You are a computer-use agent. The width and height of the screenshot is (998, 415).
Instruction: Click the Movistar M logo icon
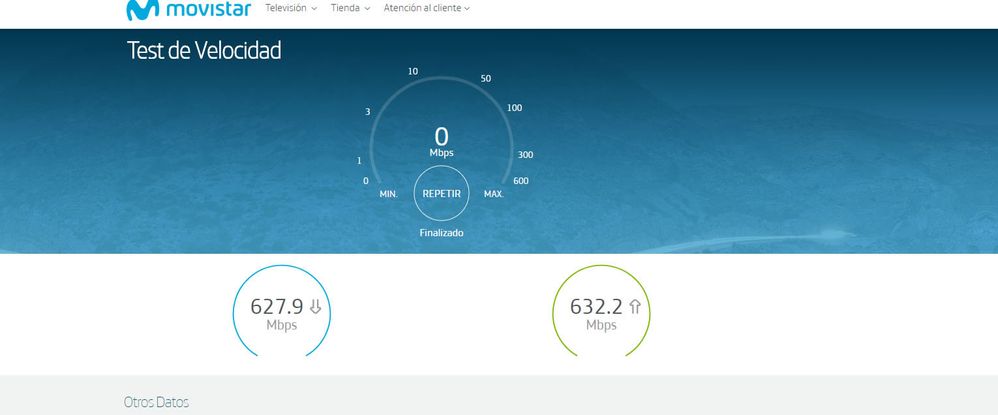141,10
